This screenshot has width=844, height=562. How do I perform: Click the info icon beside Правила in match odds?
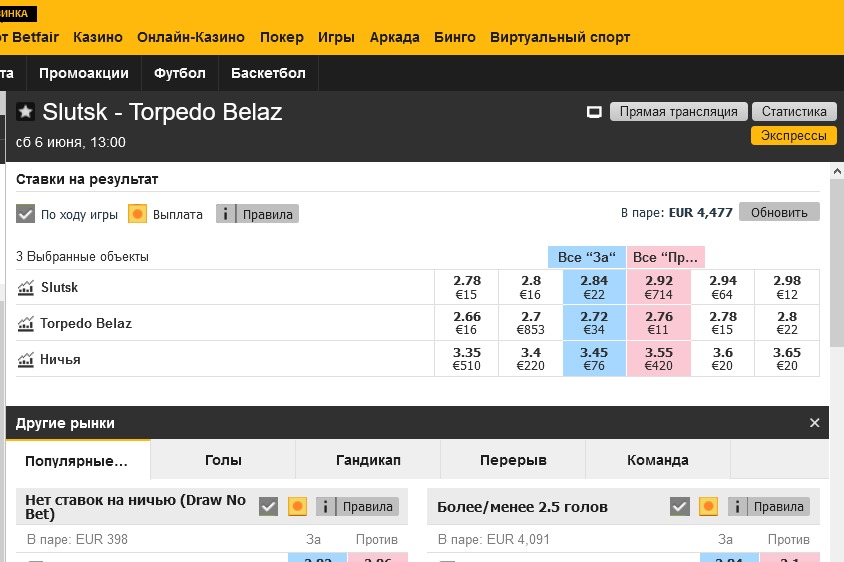point(226,214)
